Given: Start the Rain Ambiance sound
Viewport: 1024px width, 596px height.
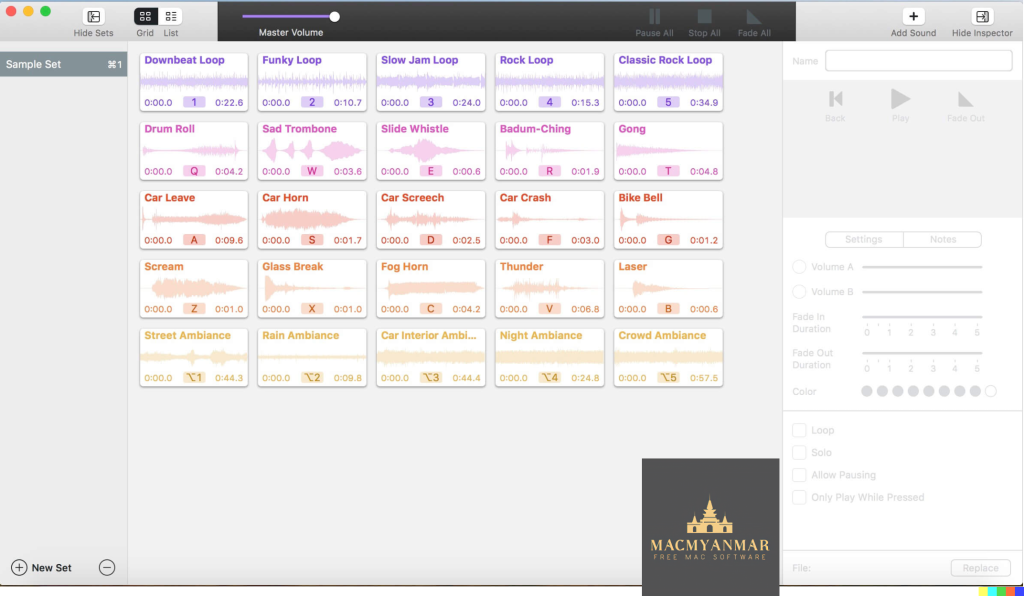Looking at the screenshot, I should point(312,358).
